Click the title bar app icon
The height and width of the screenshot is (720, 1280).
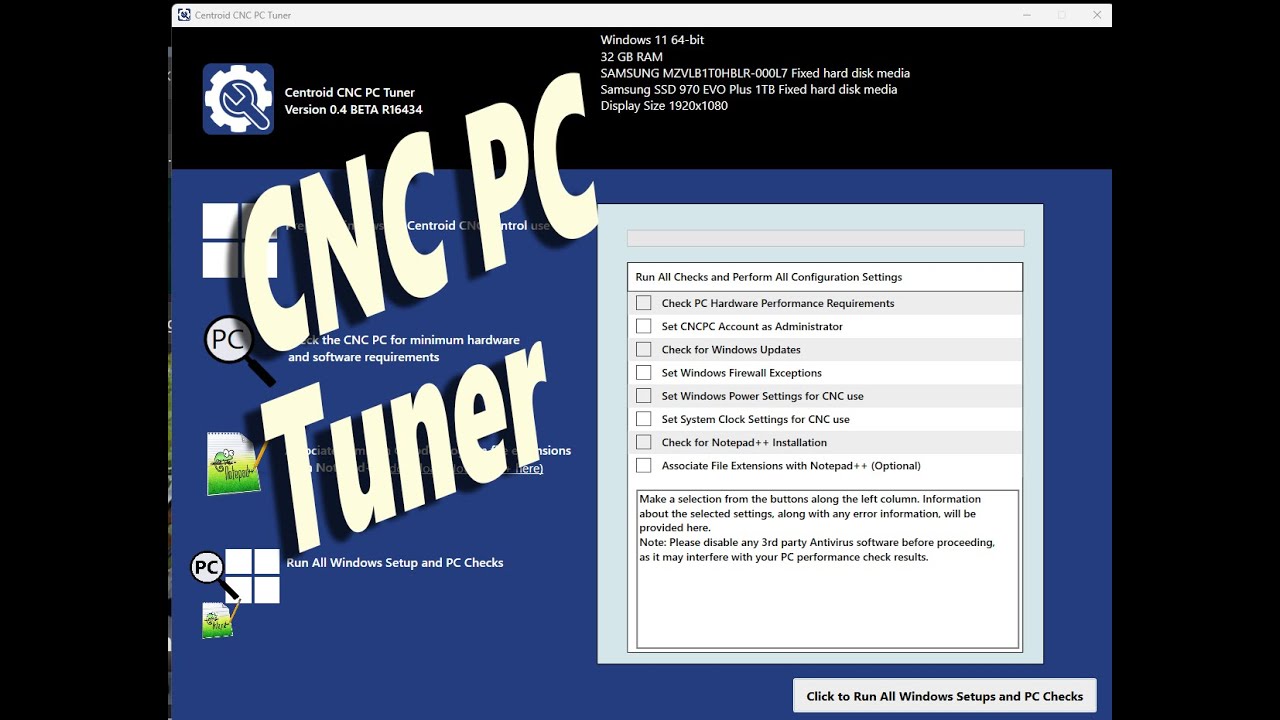184,15
